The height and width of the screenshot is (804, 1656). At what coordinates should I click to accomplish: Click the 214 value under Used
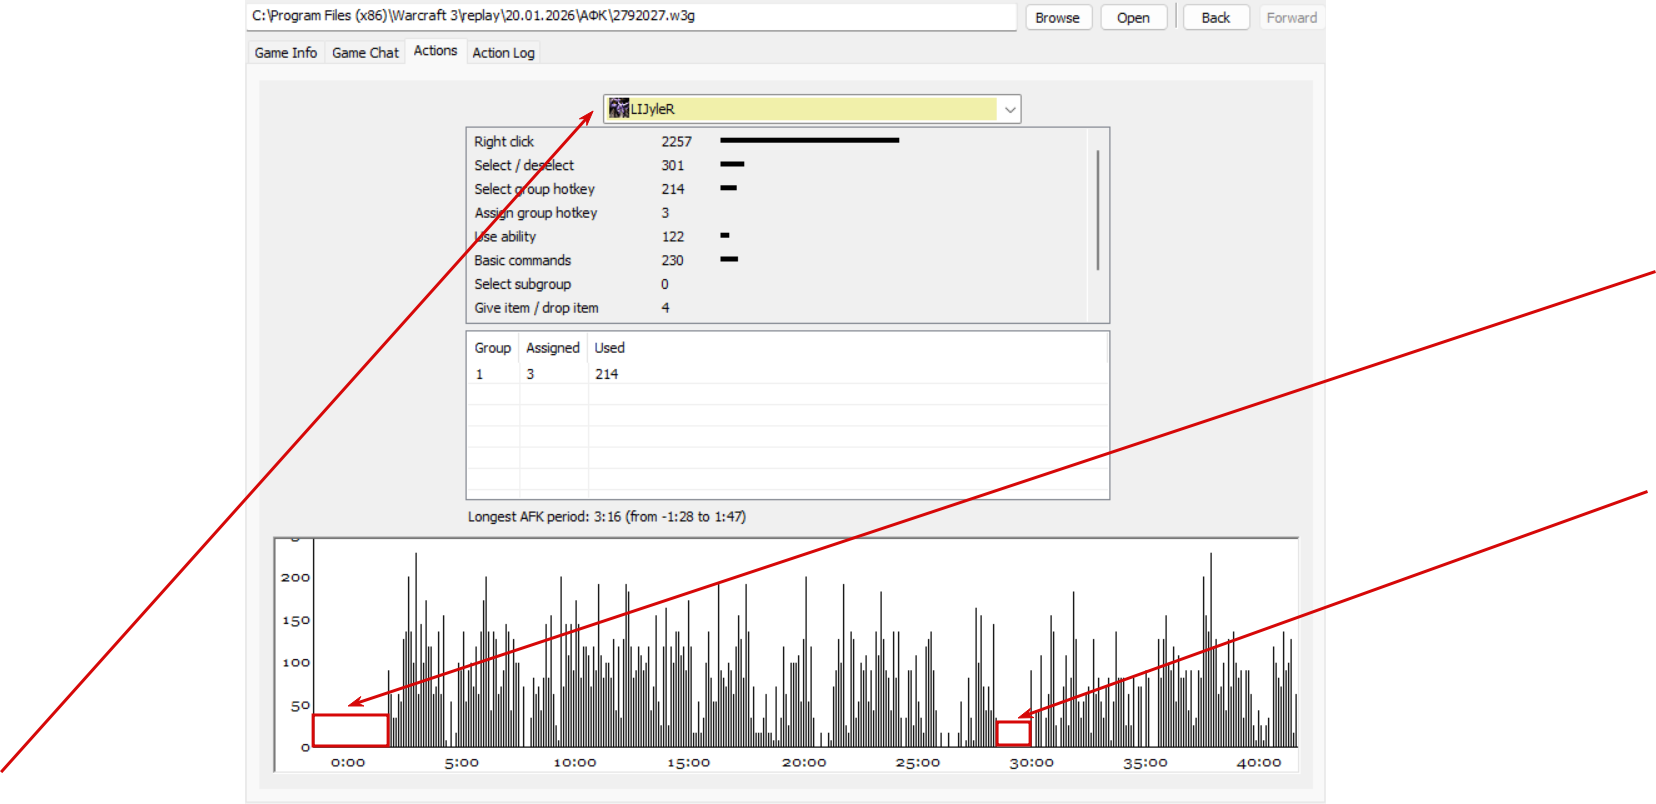tap(606, 374)
